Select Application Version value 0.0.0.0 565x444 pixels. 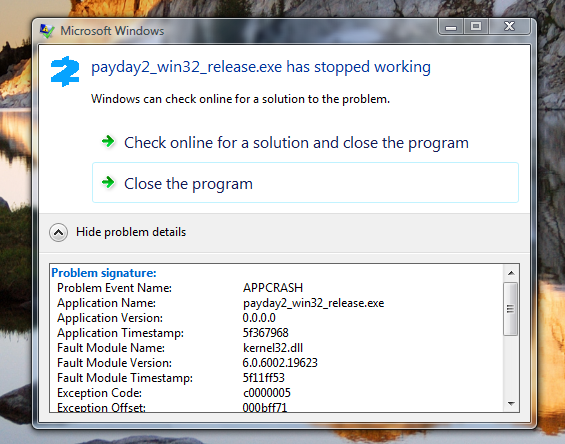pyautogui.click(x=259, y=318)
